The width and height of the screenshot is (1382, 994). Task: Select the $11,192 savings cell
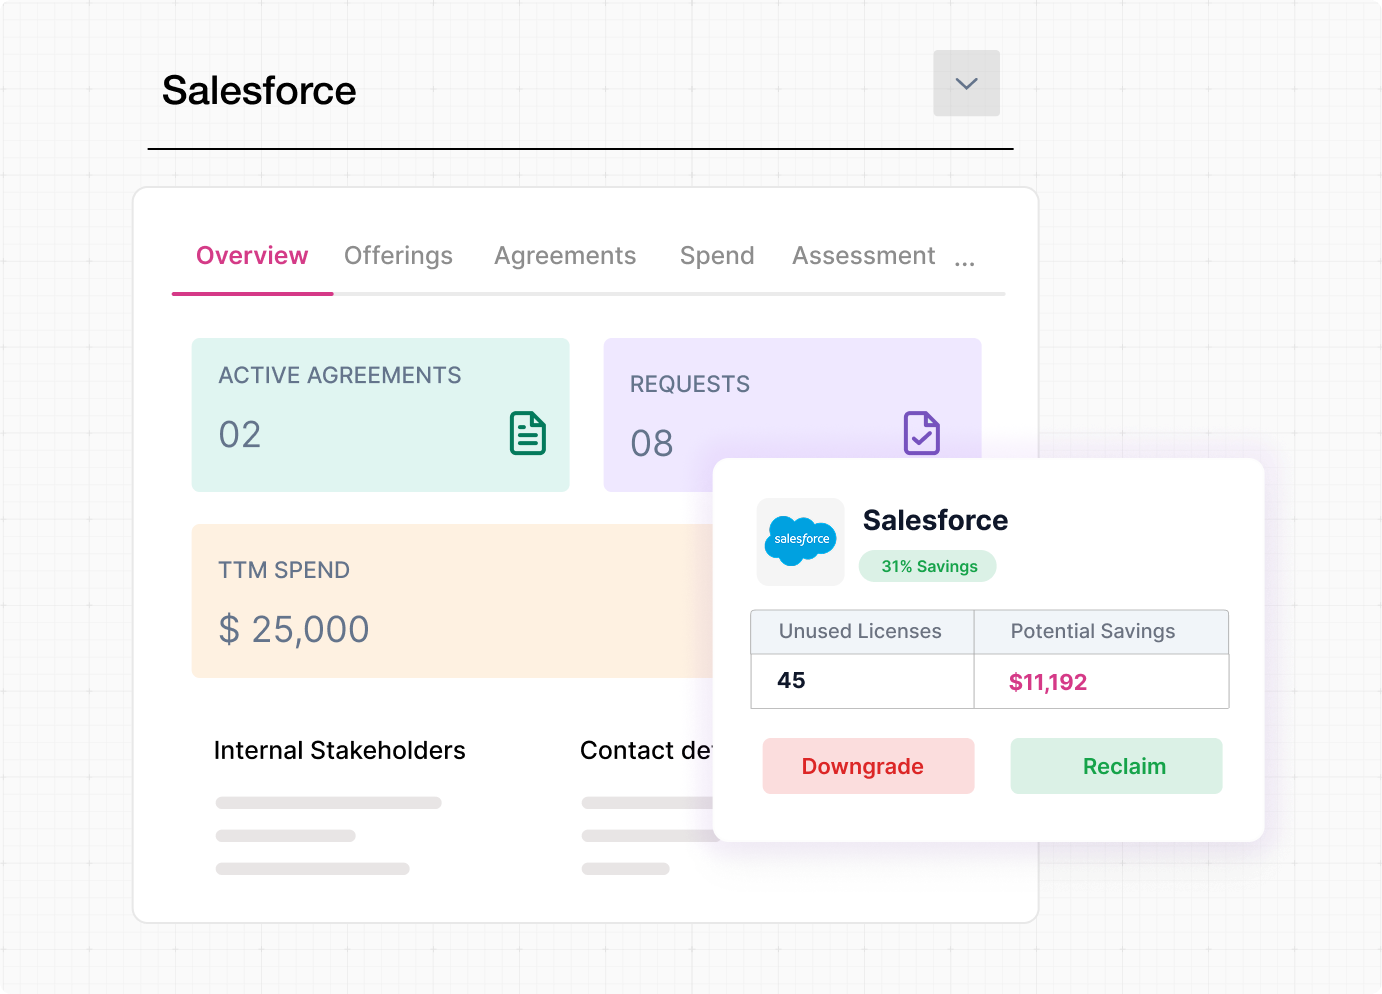1101,681
